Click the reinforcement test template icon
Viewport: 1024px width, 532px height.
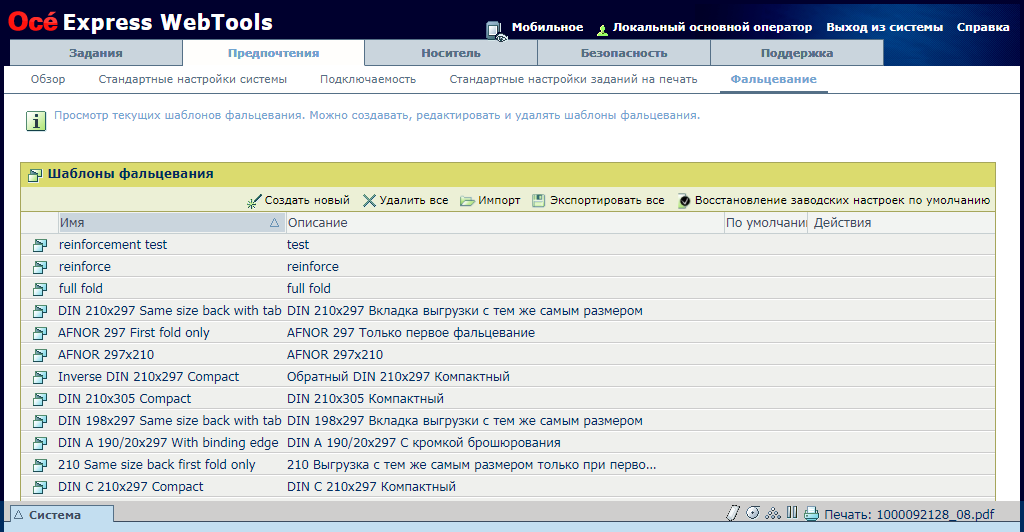tap(40, 245)
